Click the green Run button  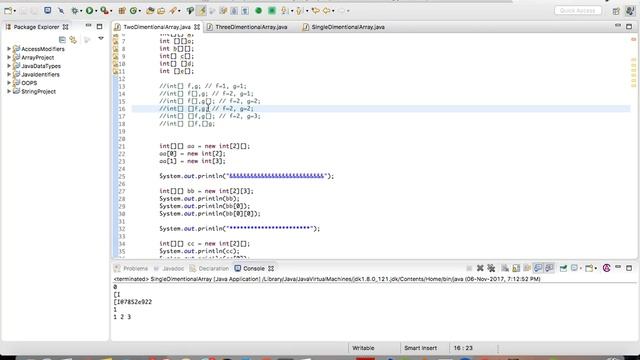[x=89, y=11]
